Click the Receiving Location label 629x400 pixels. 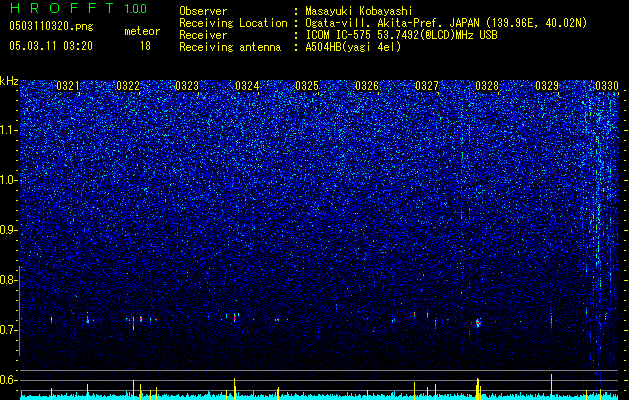(233, 23)
